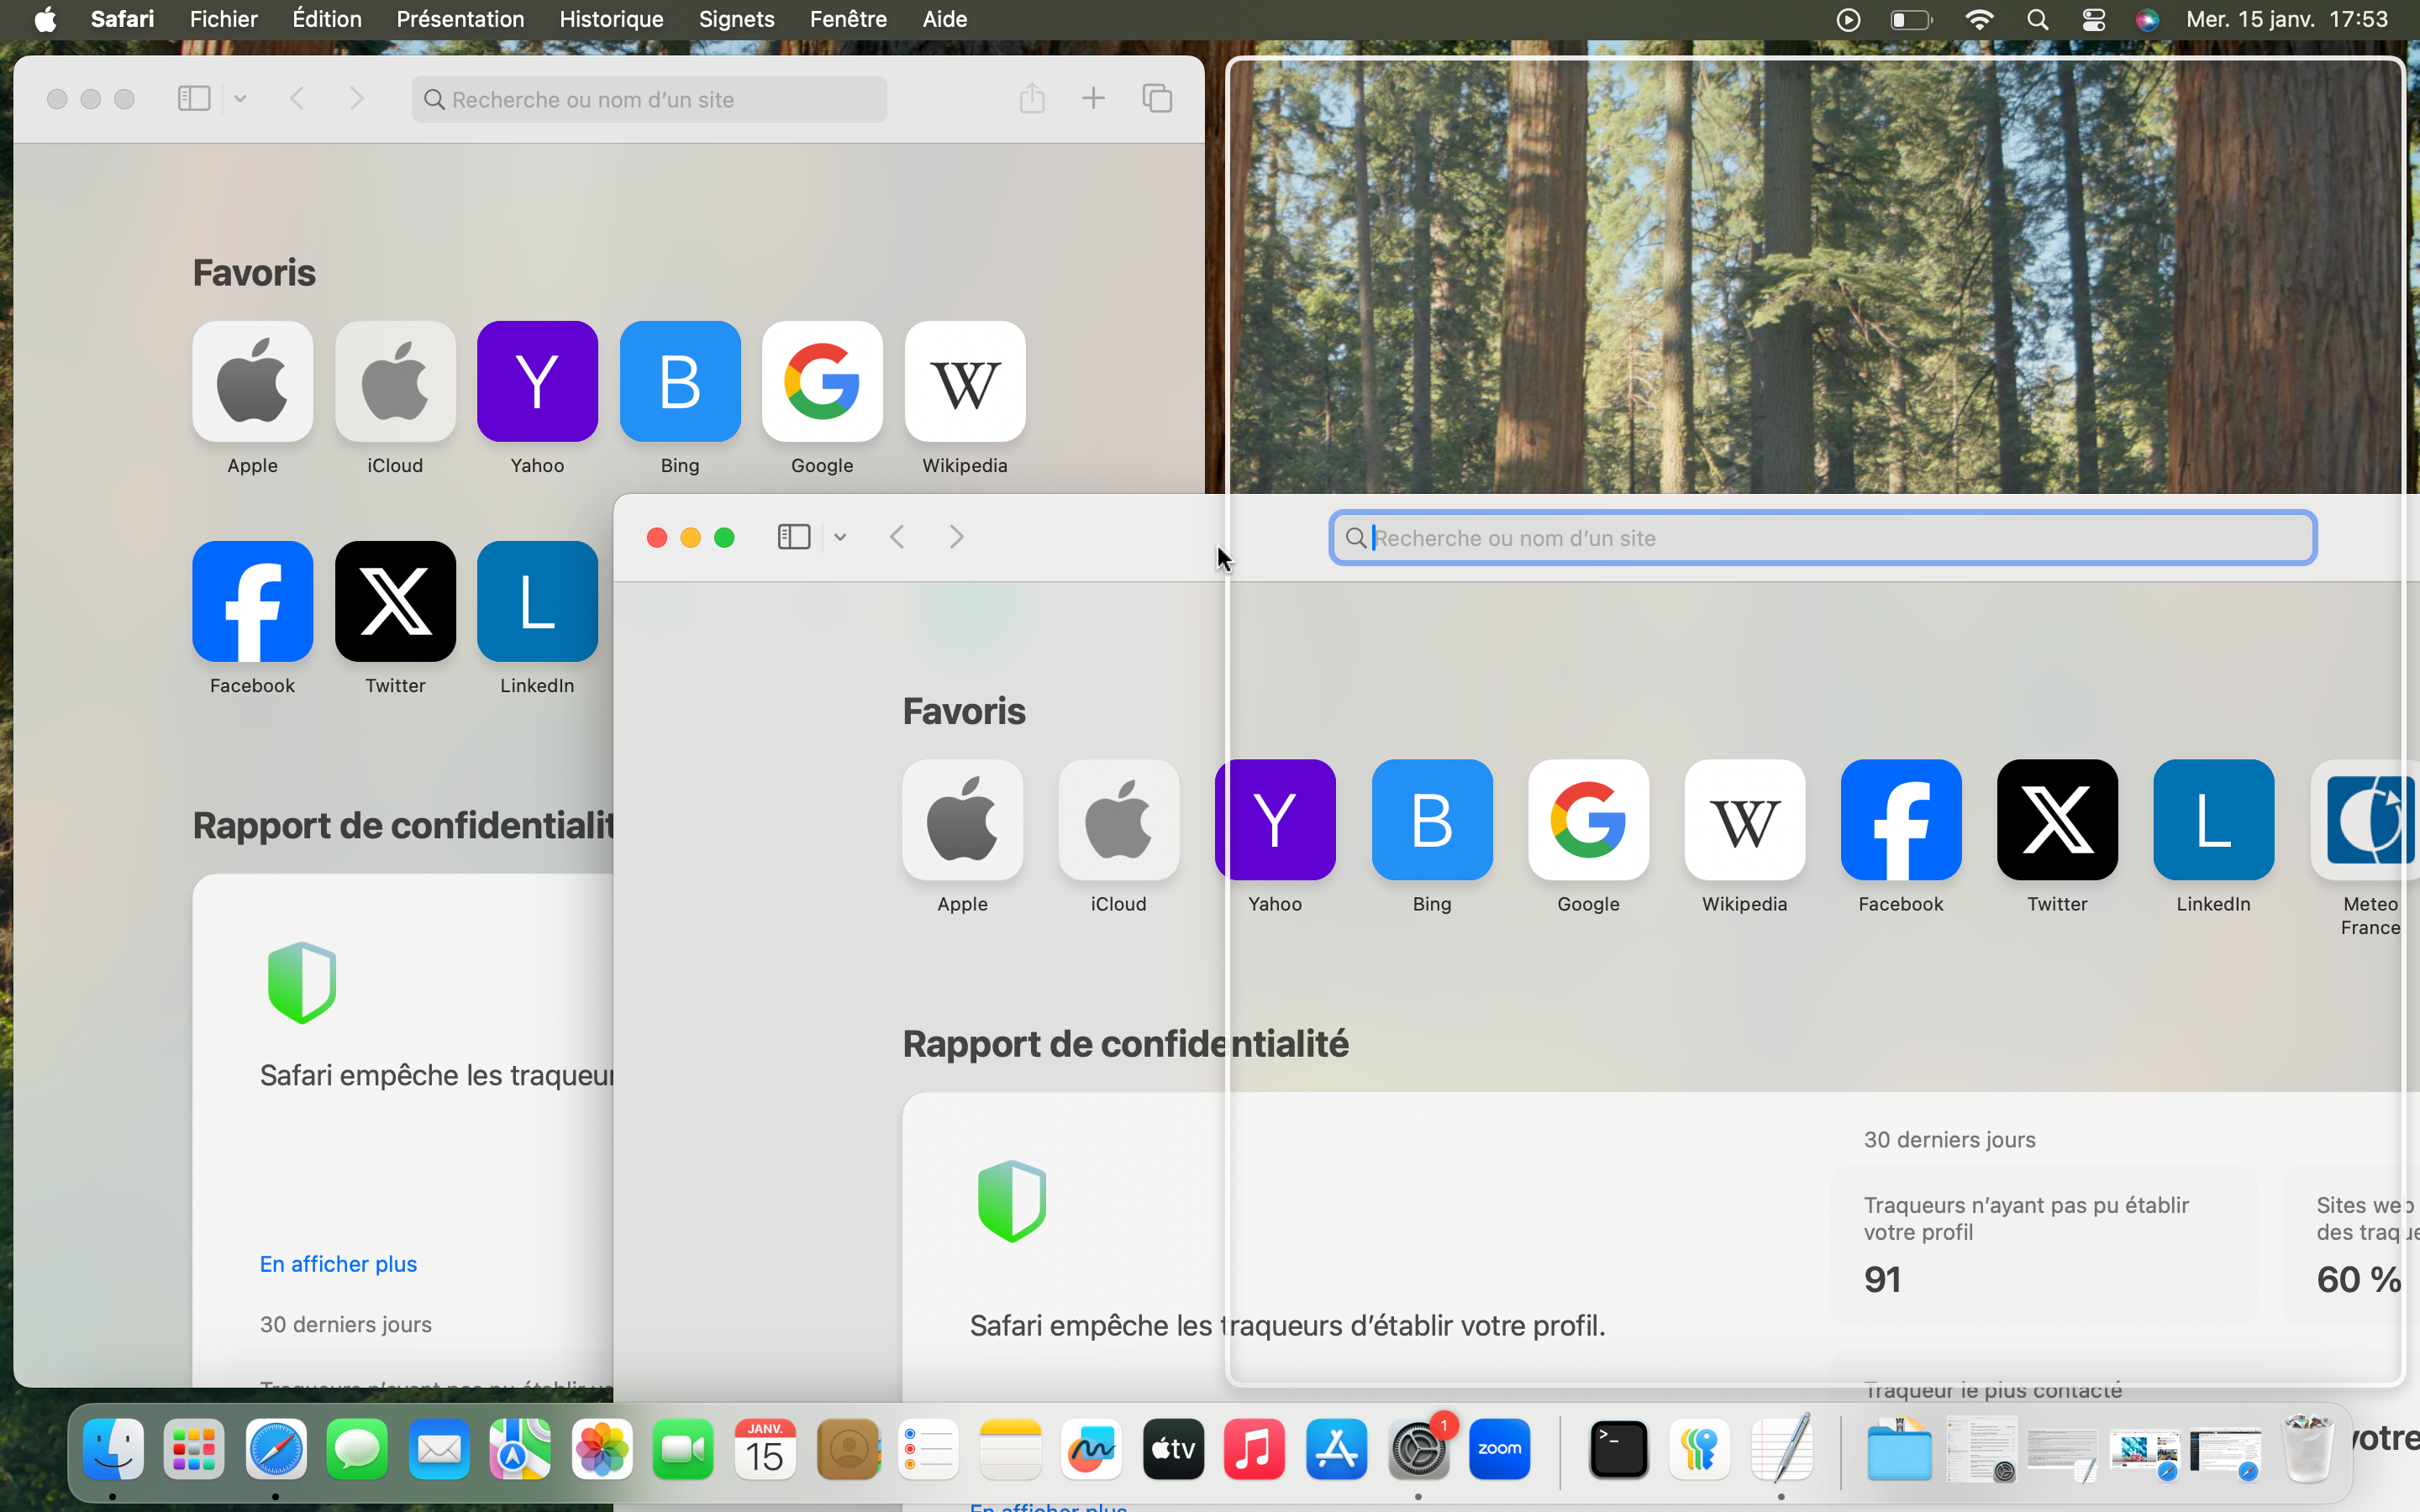Open Siri from menu bar
The image size is (2420, 1512).
pyautogui.click(x=2147, y=19)
